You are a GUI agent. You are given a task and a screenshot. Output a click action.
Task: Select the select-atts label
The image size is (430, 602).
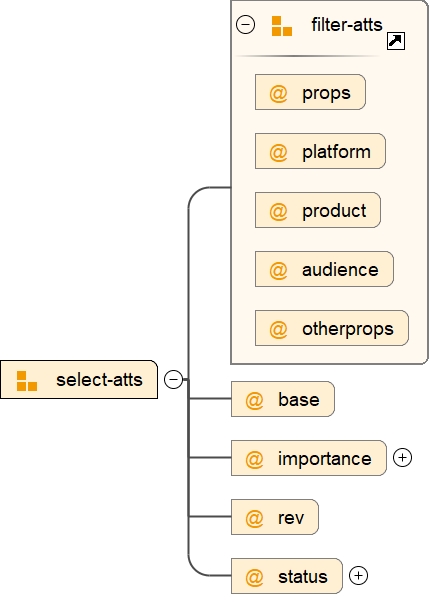tap(99, 380)
